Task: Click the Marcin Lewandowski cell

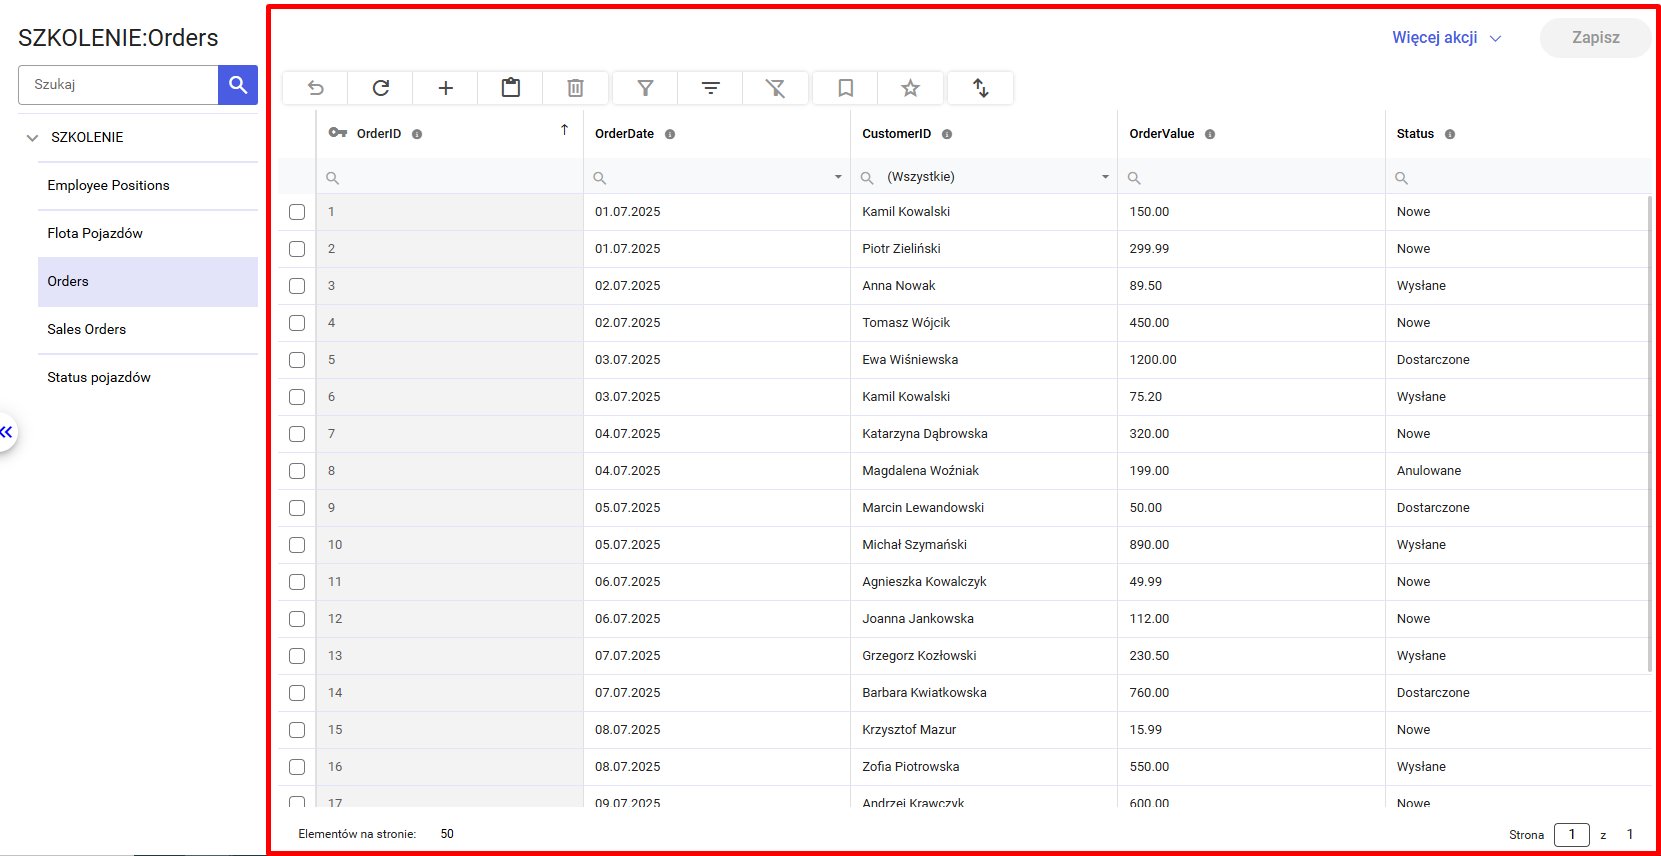Action: coord(984,508)
